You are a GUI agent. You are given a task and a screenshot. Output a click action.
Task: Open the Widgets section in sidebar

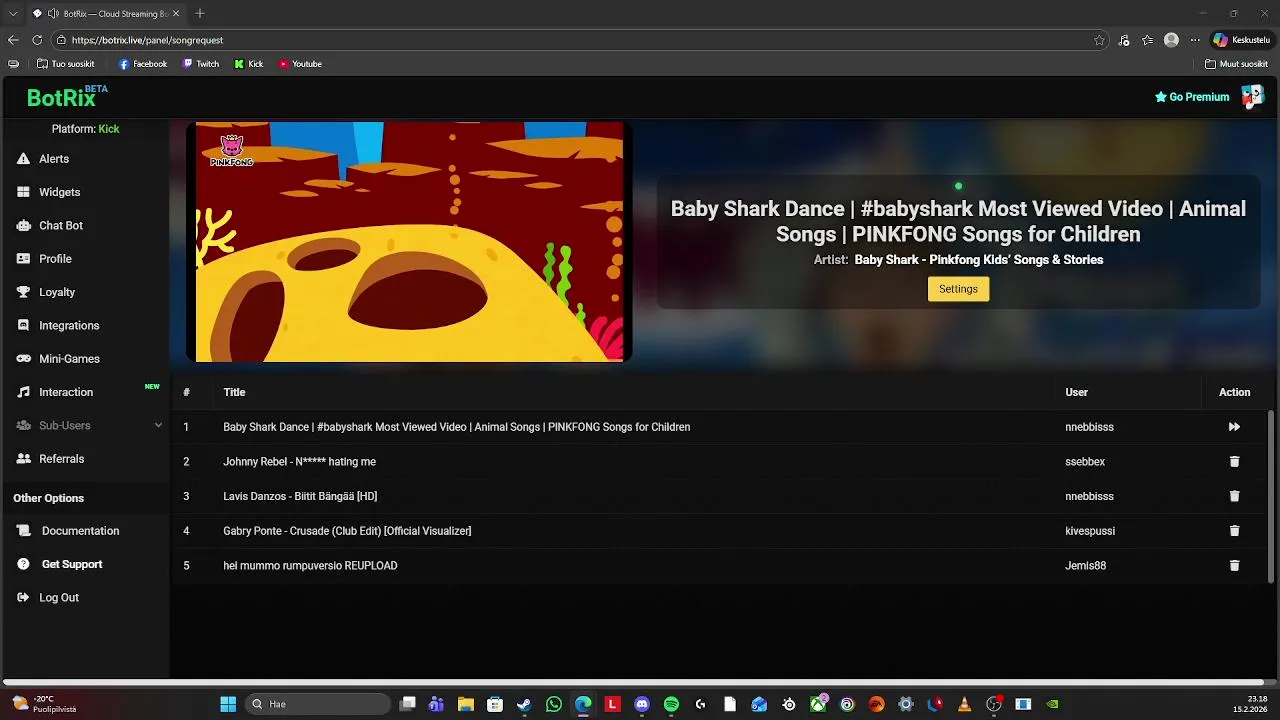tap(59, 192)
